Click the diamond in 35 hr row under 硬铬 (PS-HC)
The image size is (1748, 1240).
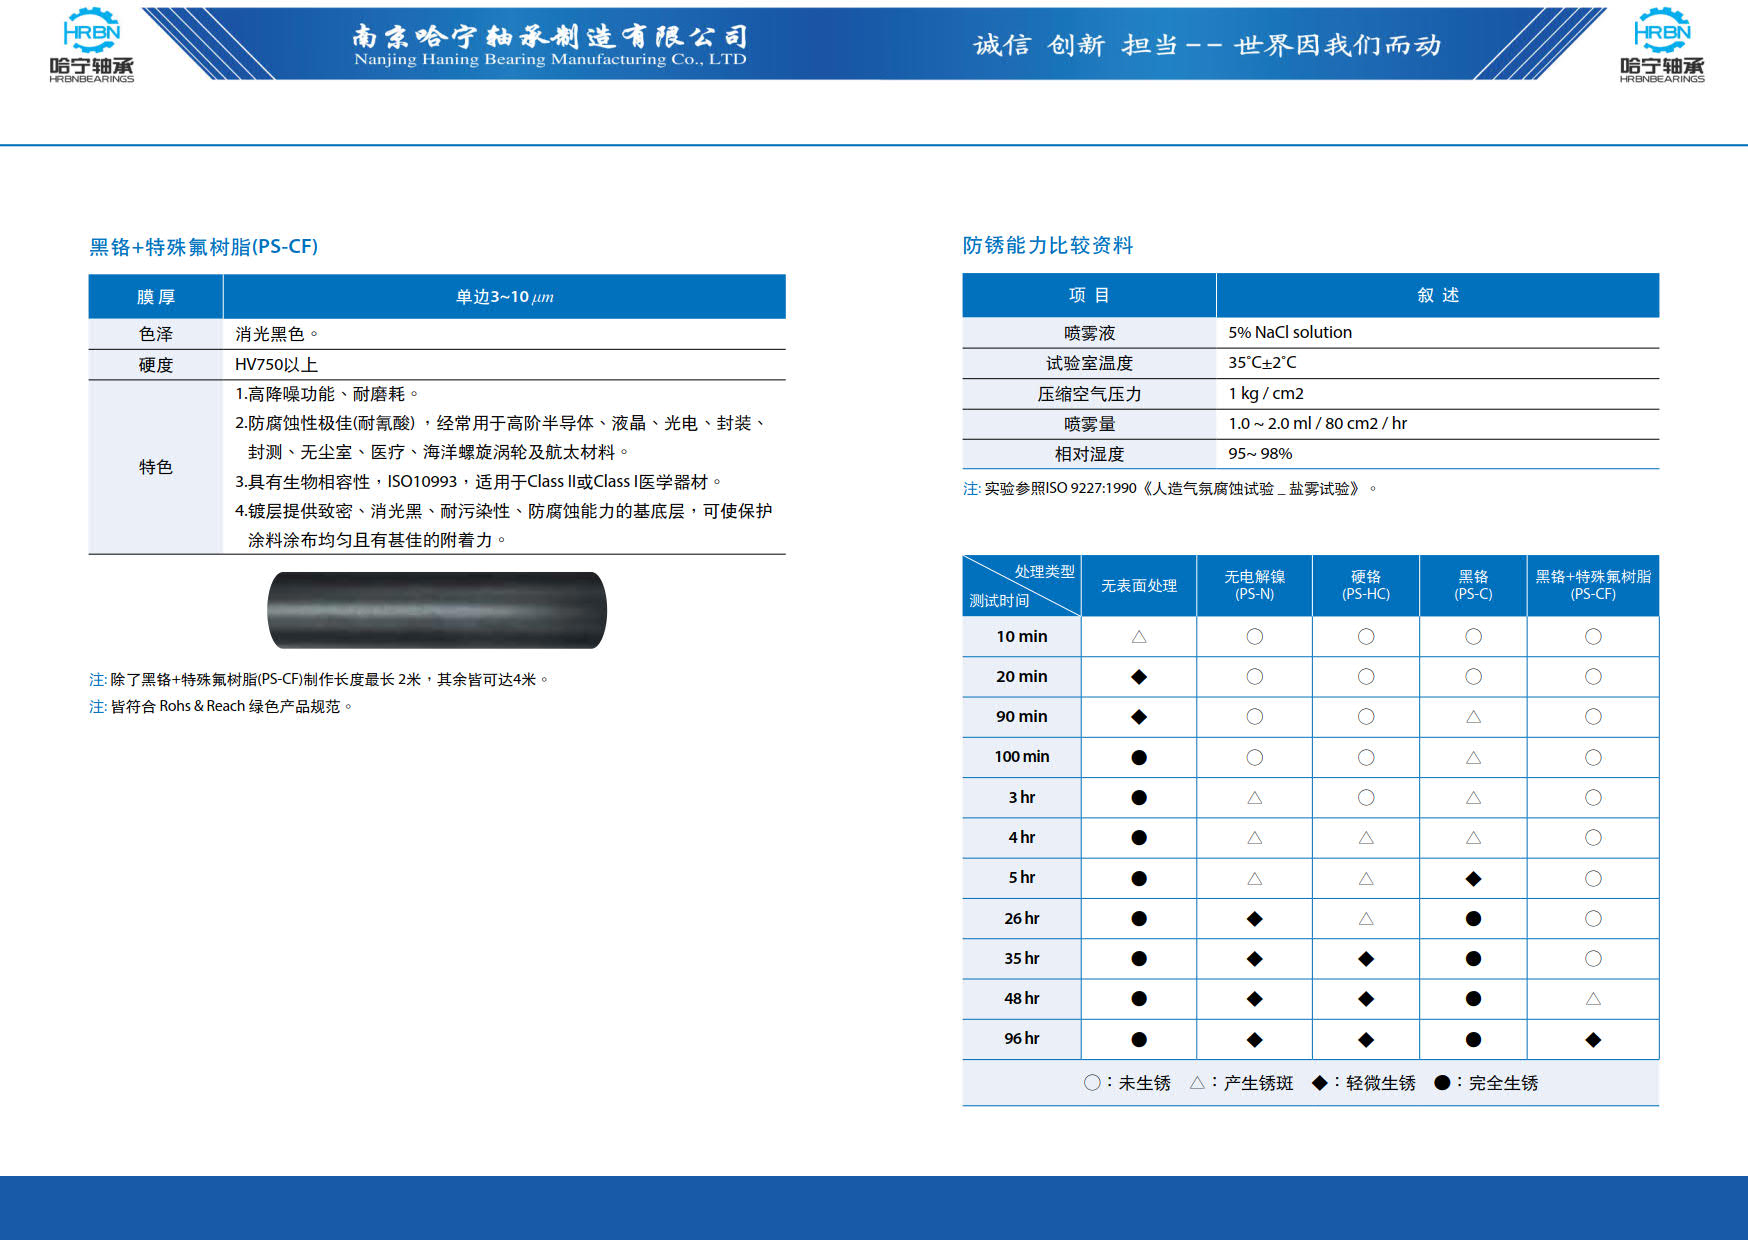[x=1366, y=959]
